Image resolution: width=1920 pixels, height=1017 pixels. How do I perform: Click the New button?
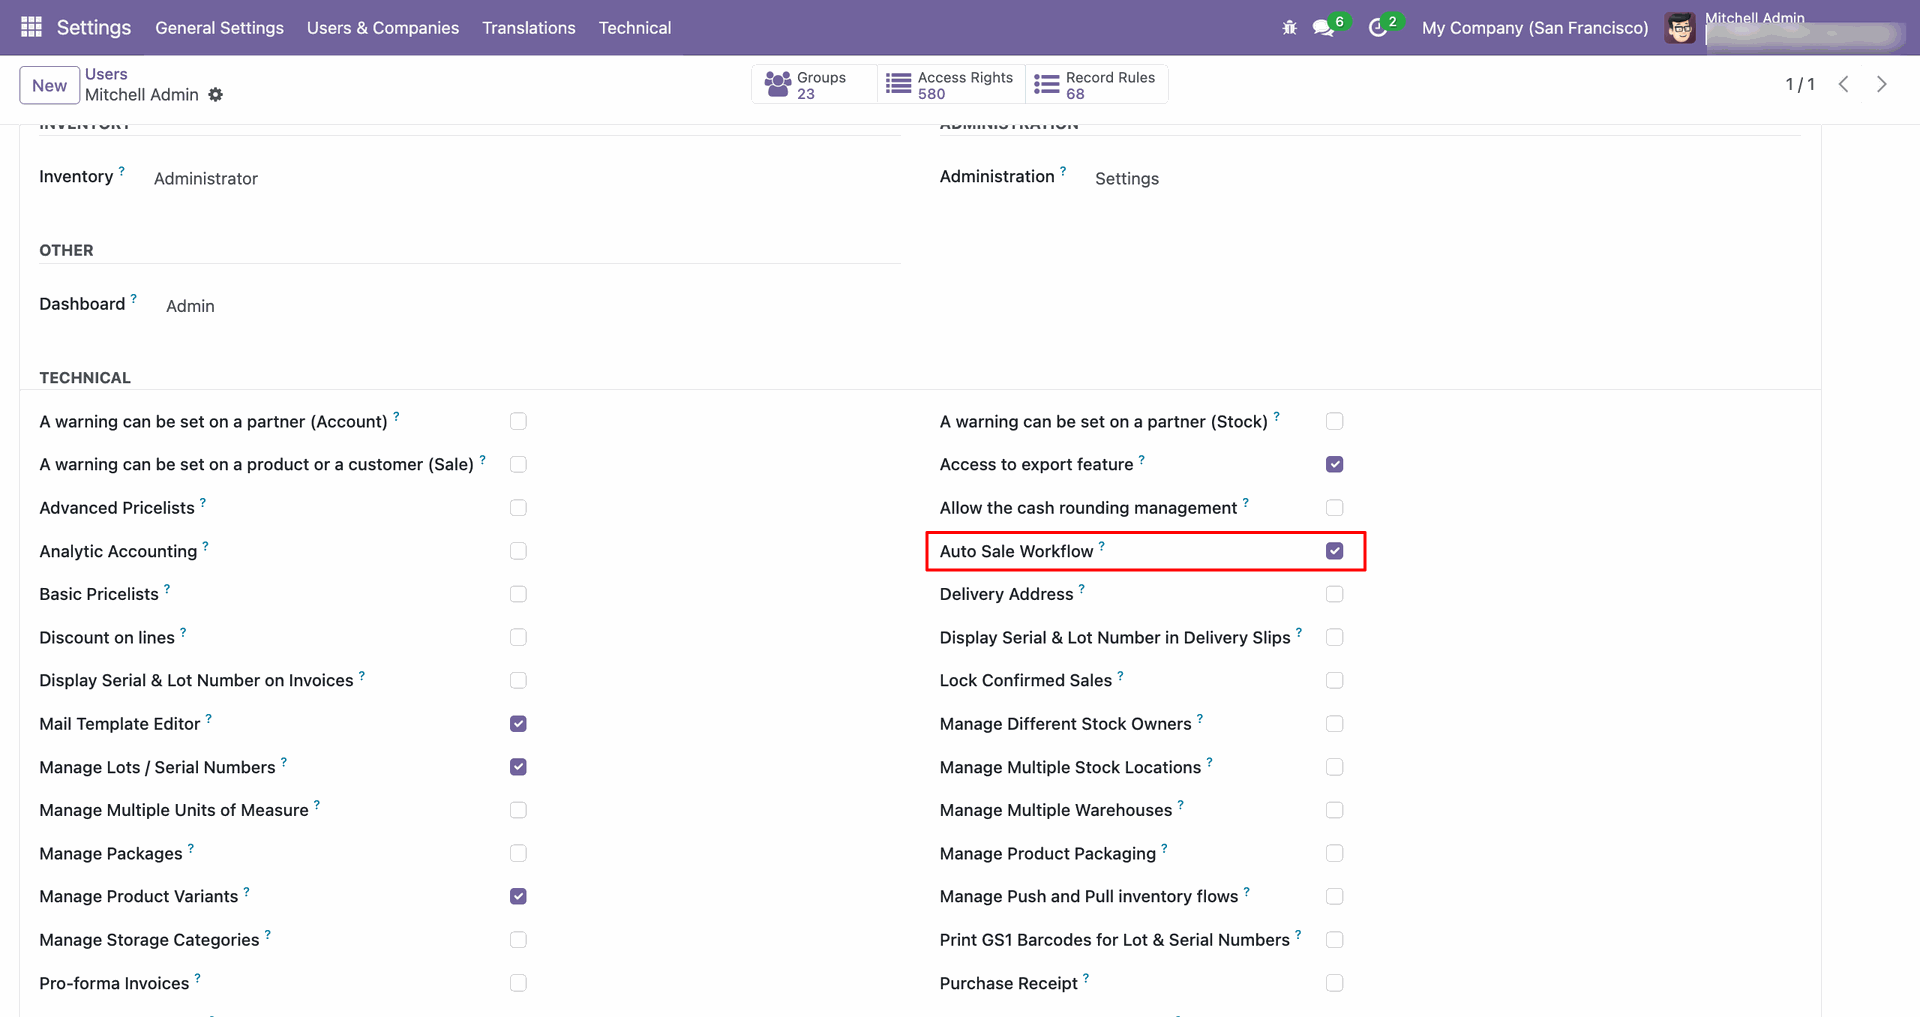coord(49,85)
